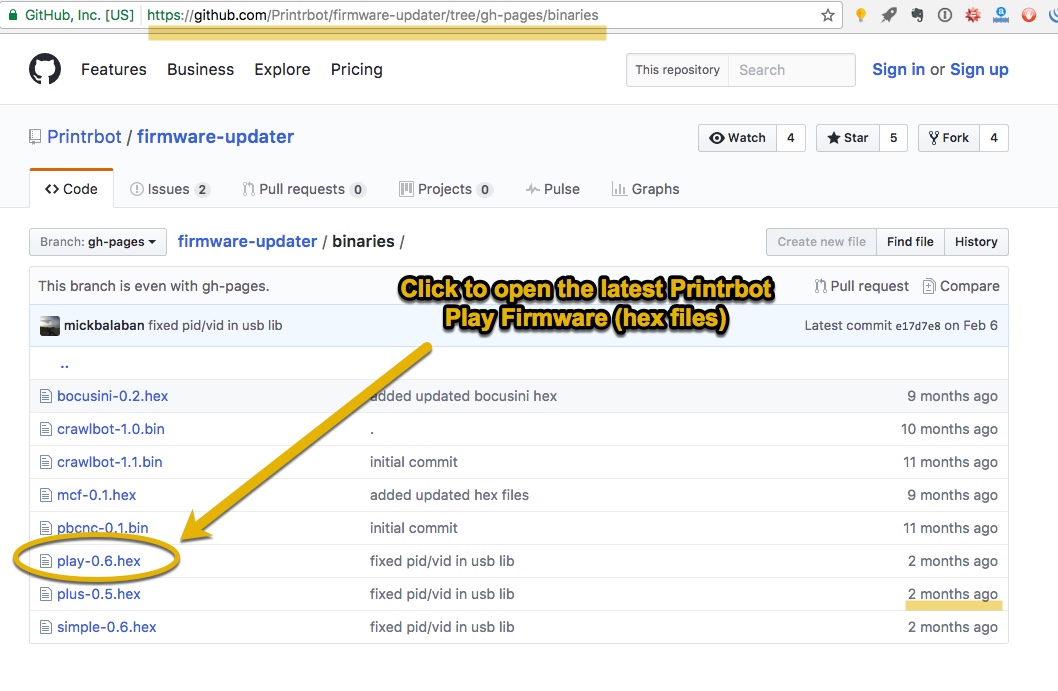The height and width of the screenshot is (691, 1058).
Task: Open GitHub homepage via the Octocat logo
Action: coord(44,69)
